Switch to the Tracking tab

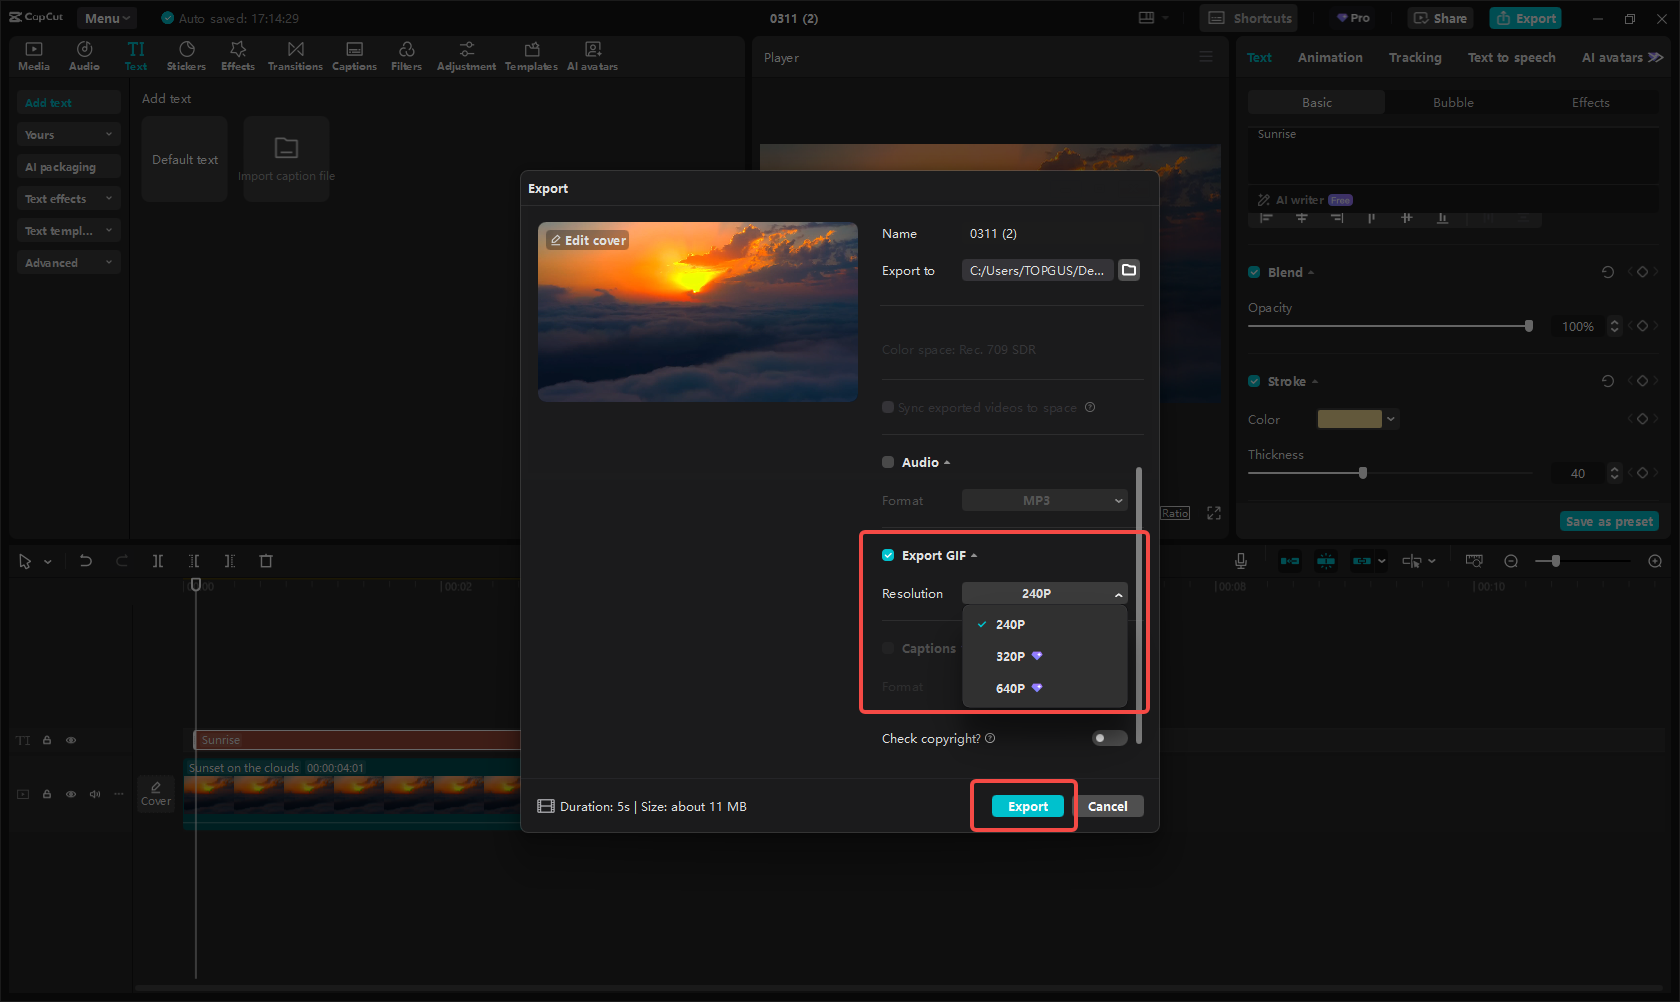click(x=1415, y=57)
